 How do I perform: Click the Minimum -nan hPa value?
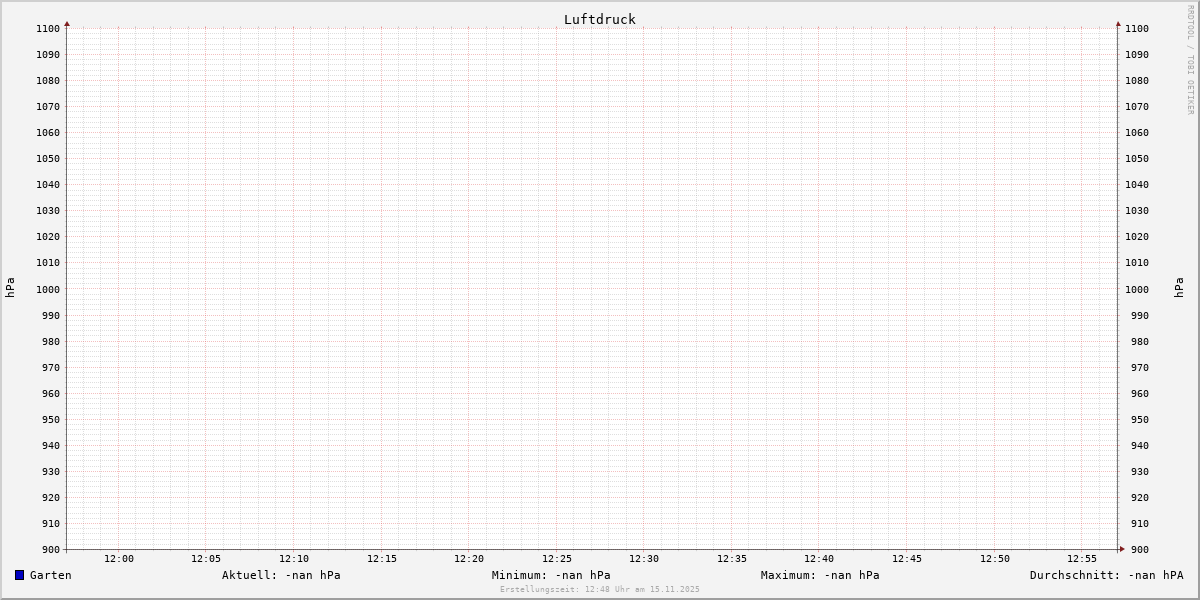pyautogui.click(x=551, y=575)
